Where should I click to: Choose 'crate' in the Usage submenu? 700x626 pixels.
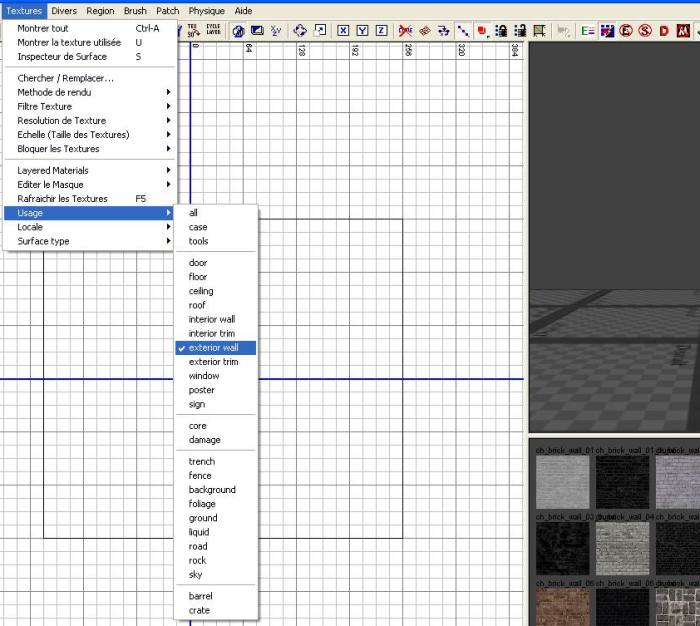click(216, 610)
